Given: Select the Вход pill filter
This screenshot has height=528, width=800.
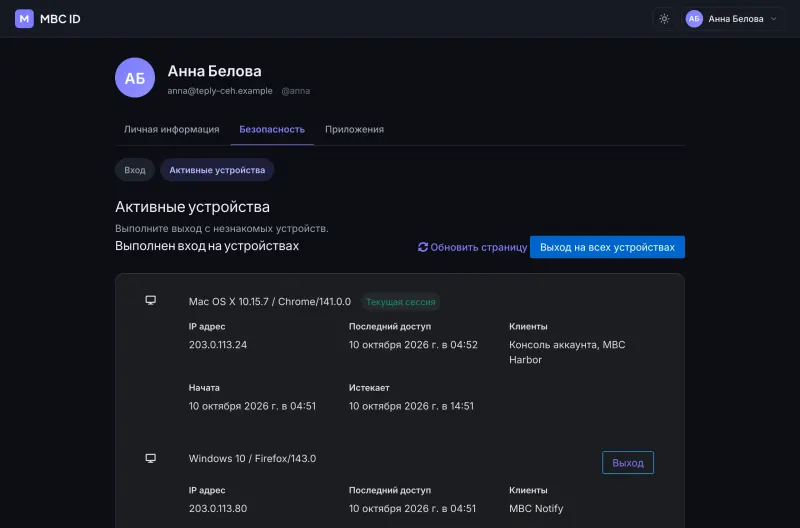Looking at the screenshot, I should [x=135, y=170].
